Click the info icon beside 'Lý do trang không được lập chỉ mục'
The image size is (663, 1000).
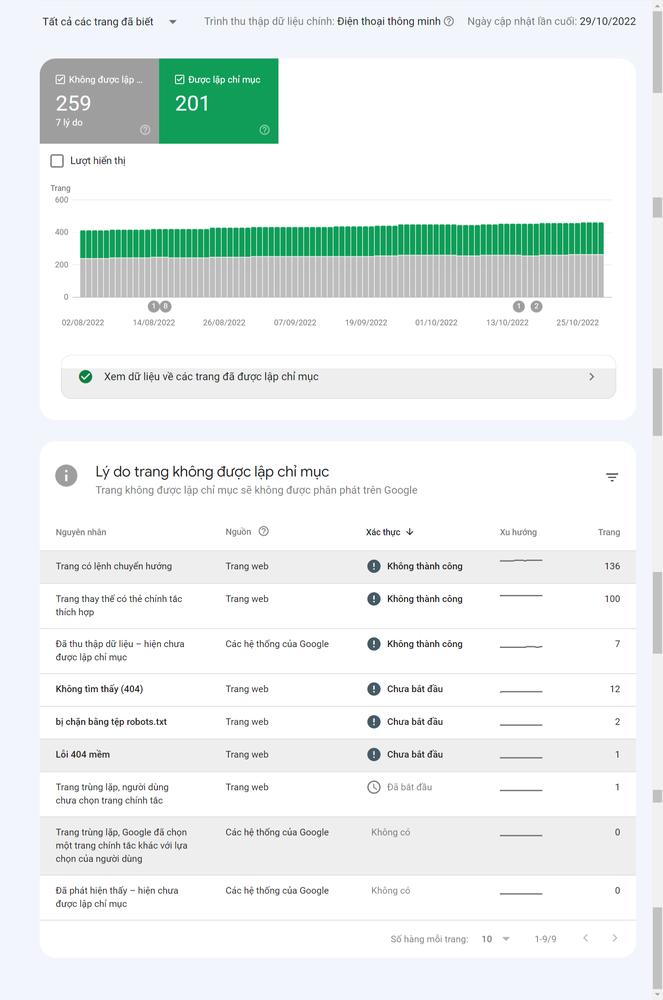[x=66, y=475]
